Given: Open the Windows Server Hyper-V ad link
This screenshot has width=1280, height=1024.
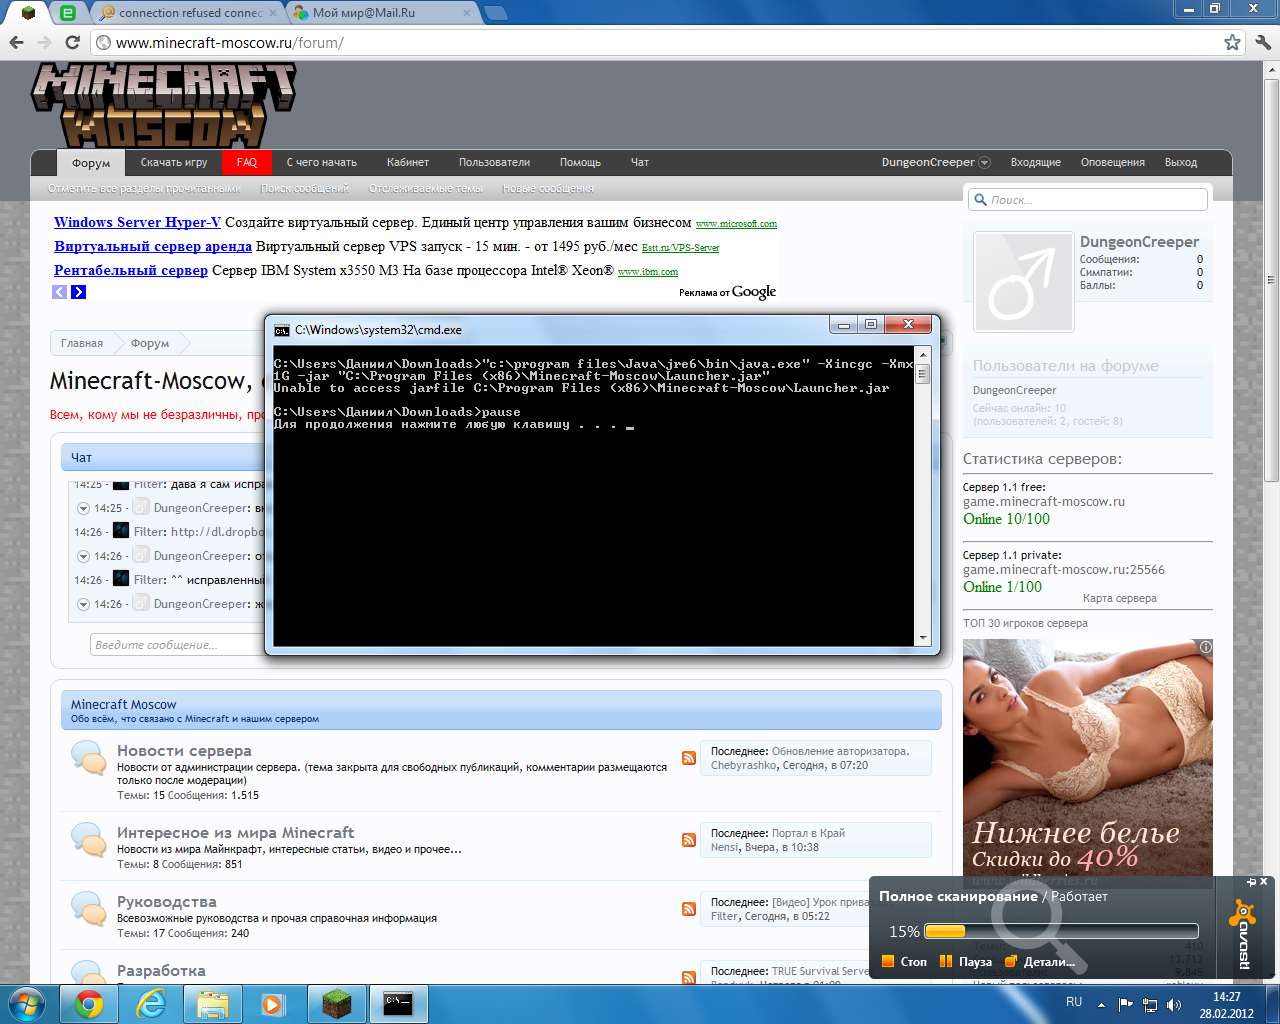Looking at the screenshot, I should pos(138,222).
